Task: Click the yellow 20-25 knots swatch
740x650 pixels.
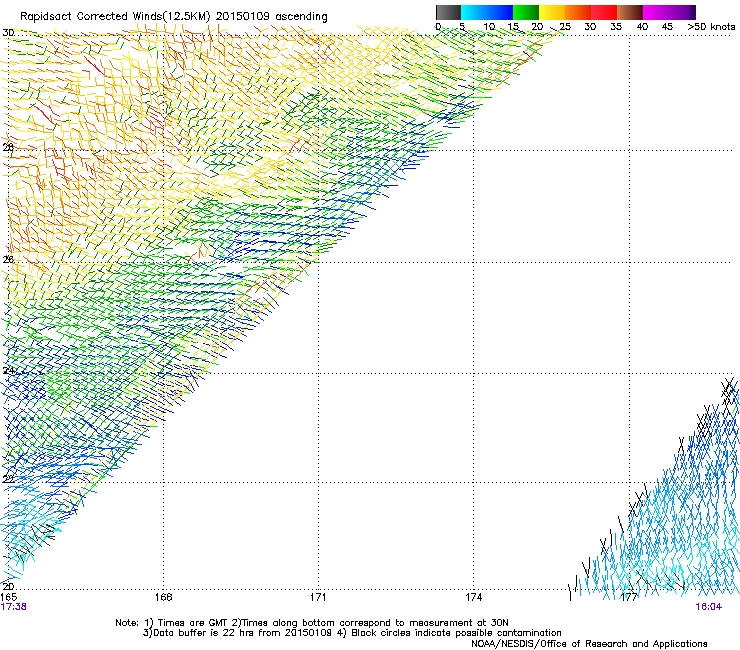Action: pos(552,12)
